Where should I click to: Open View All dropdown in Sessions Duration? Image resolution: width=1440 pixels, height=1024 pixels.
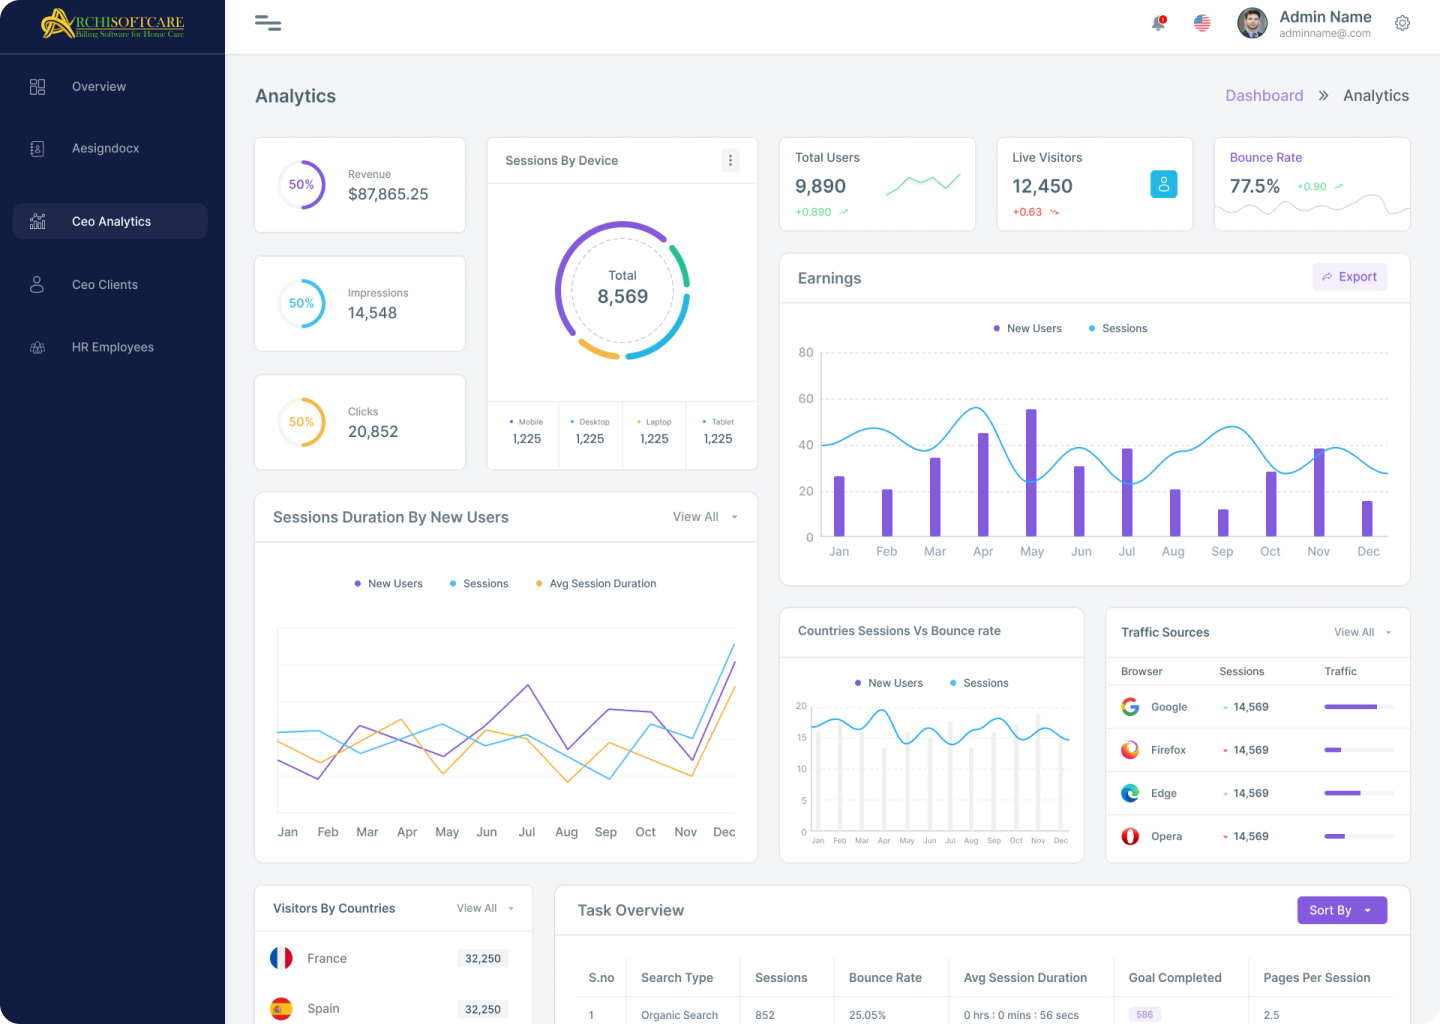[x=704, y=517]
